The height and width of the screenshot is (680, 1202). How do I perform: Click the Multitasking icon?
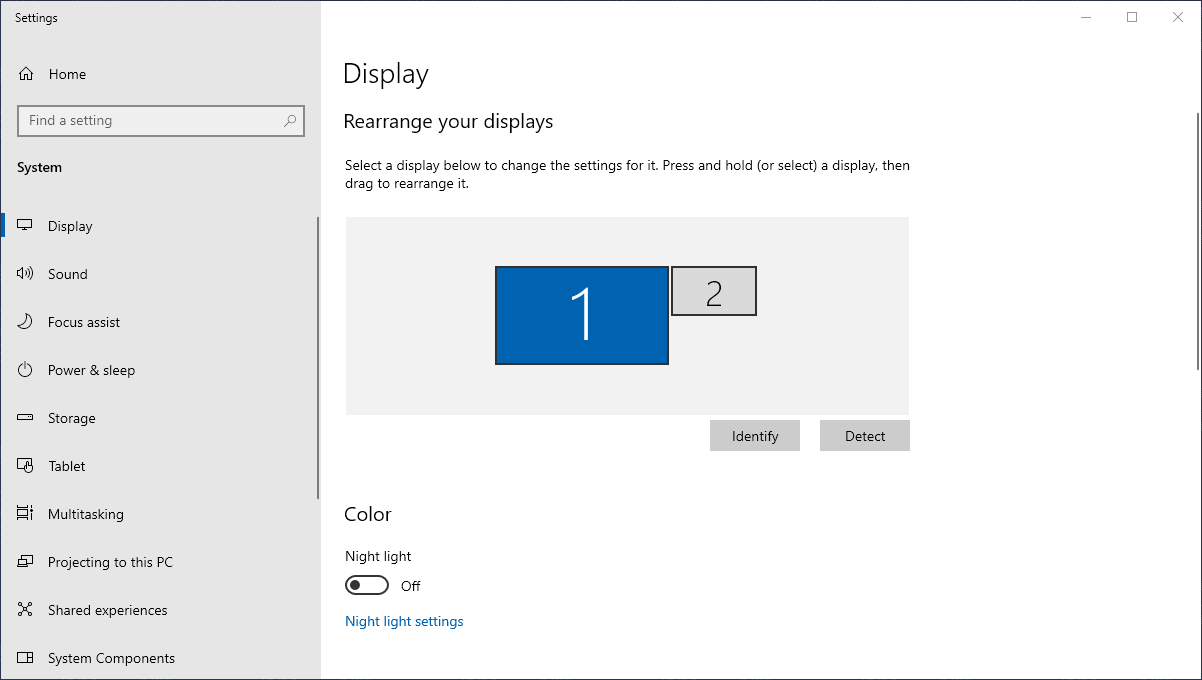[26, 514]
